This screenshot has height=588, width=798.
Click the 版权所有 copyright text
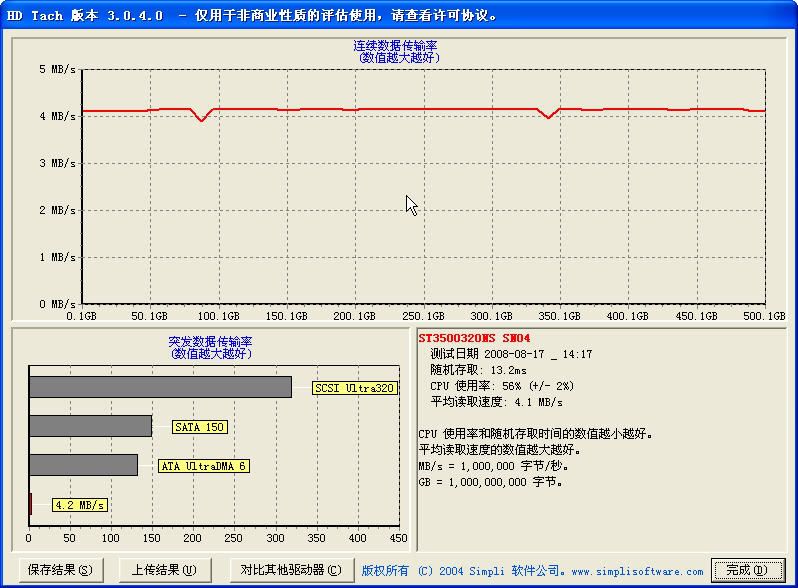tap(386, 571)
